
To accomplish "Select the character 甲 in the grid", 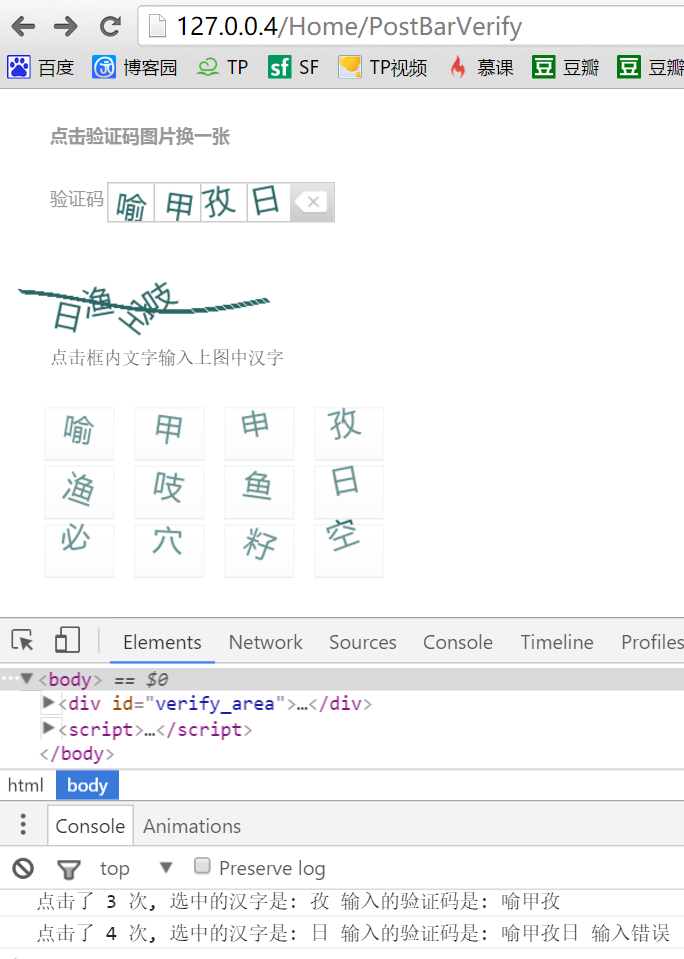I will click(x=169, y=433).
